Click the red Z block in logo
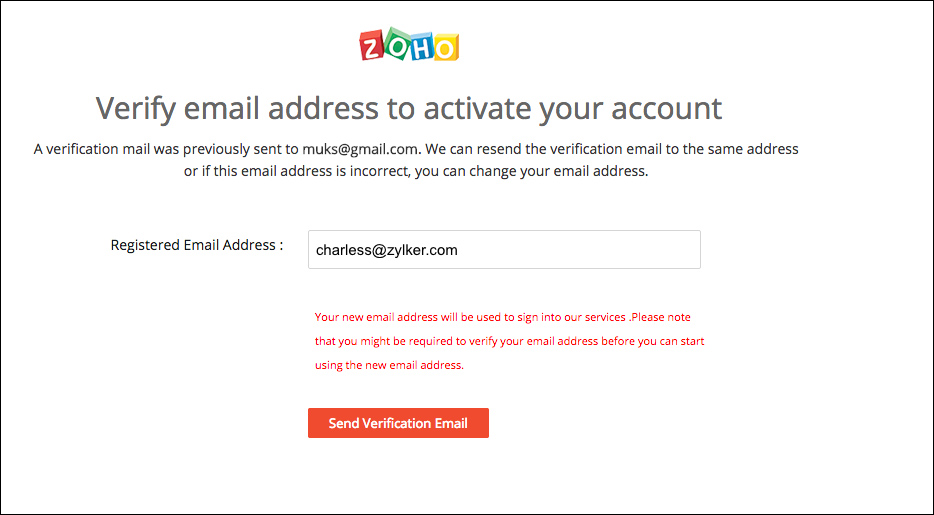The width and height of the screenshot is (934, 515). point(372,47)
